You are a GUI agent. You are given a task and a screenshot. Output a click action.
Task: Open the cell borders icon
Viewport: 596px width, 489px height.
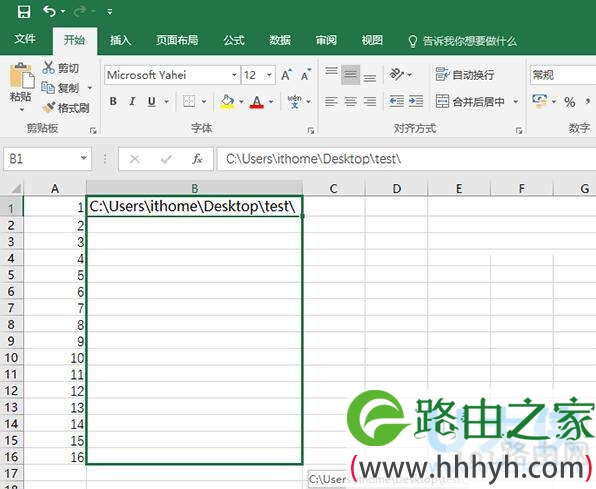point(189,101)
